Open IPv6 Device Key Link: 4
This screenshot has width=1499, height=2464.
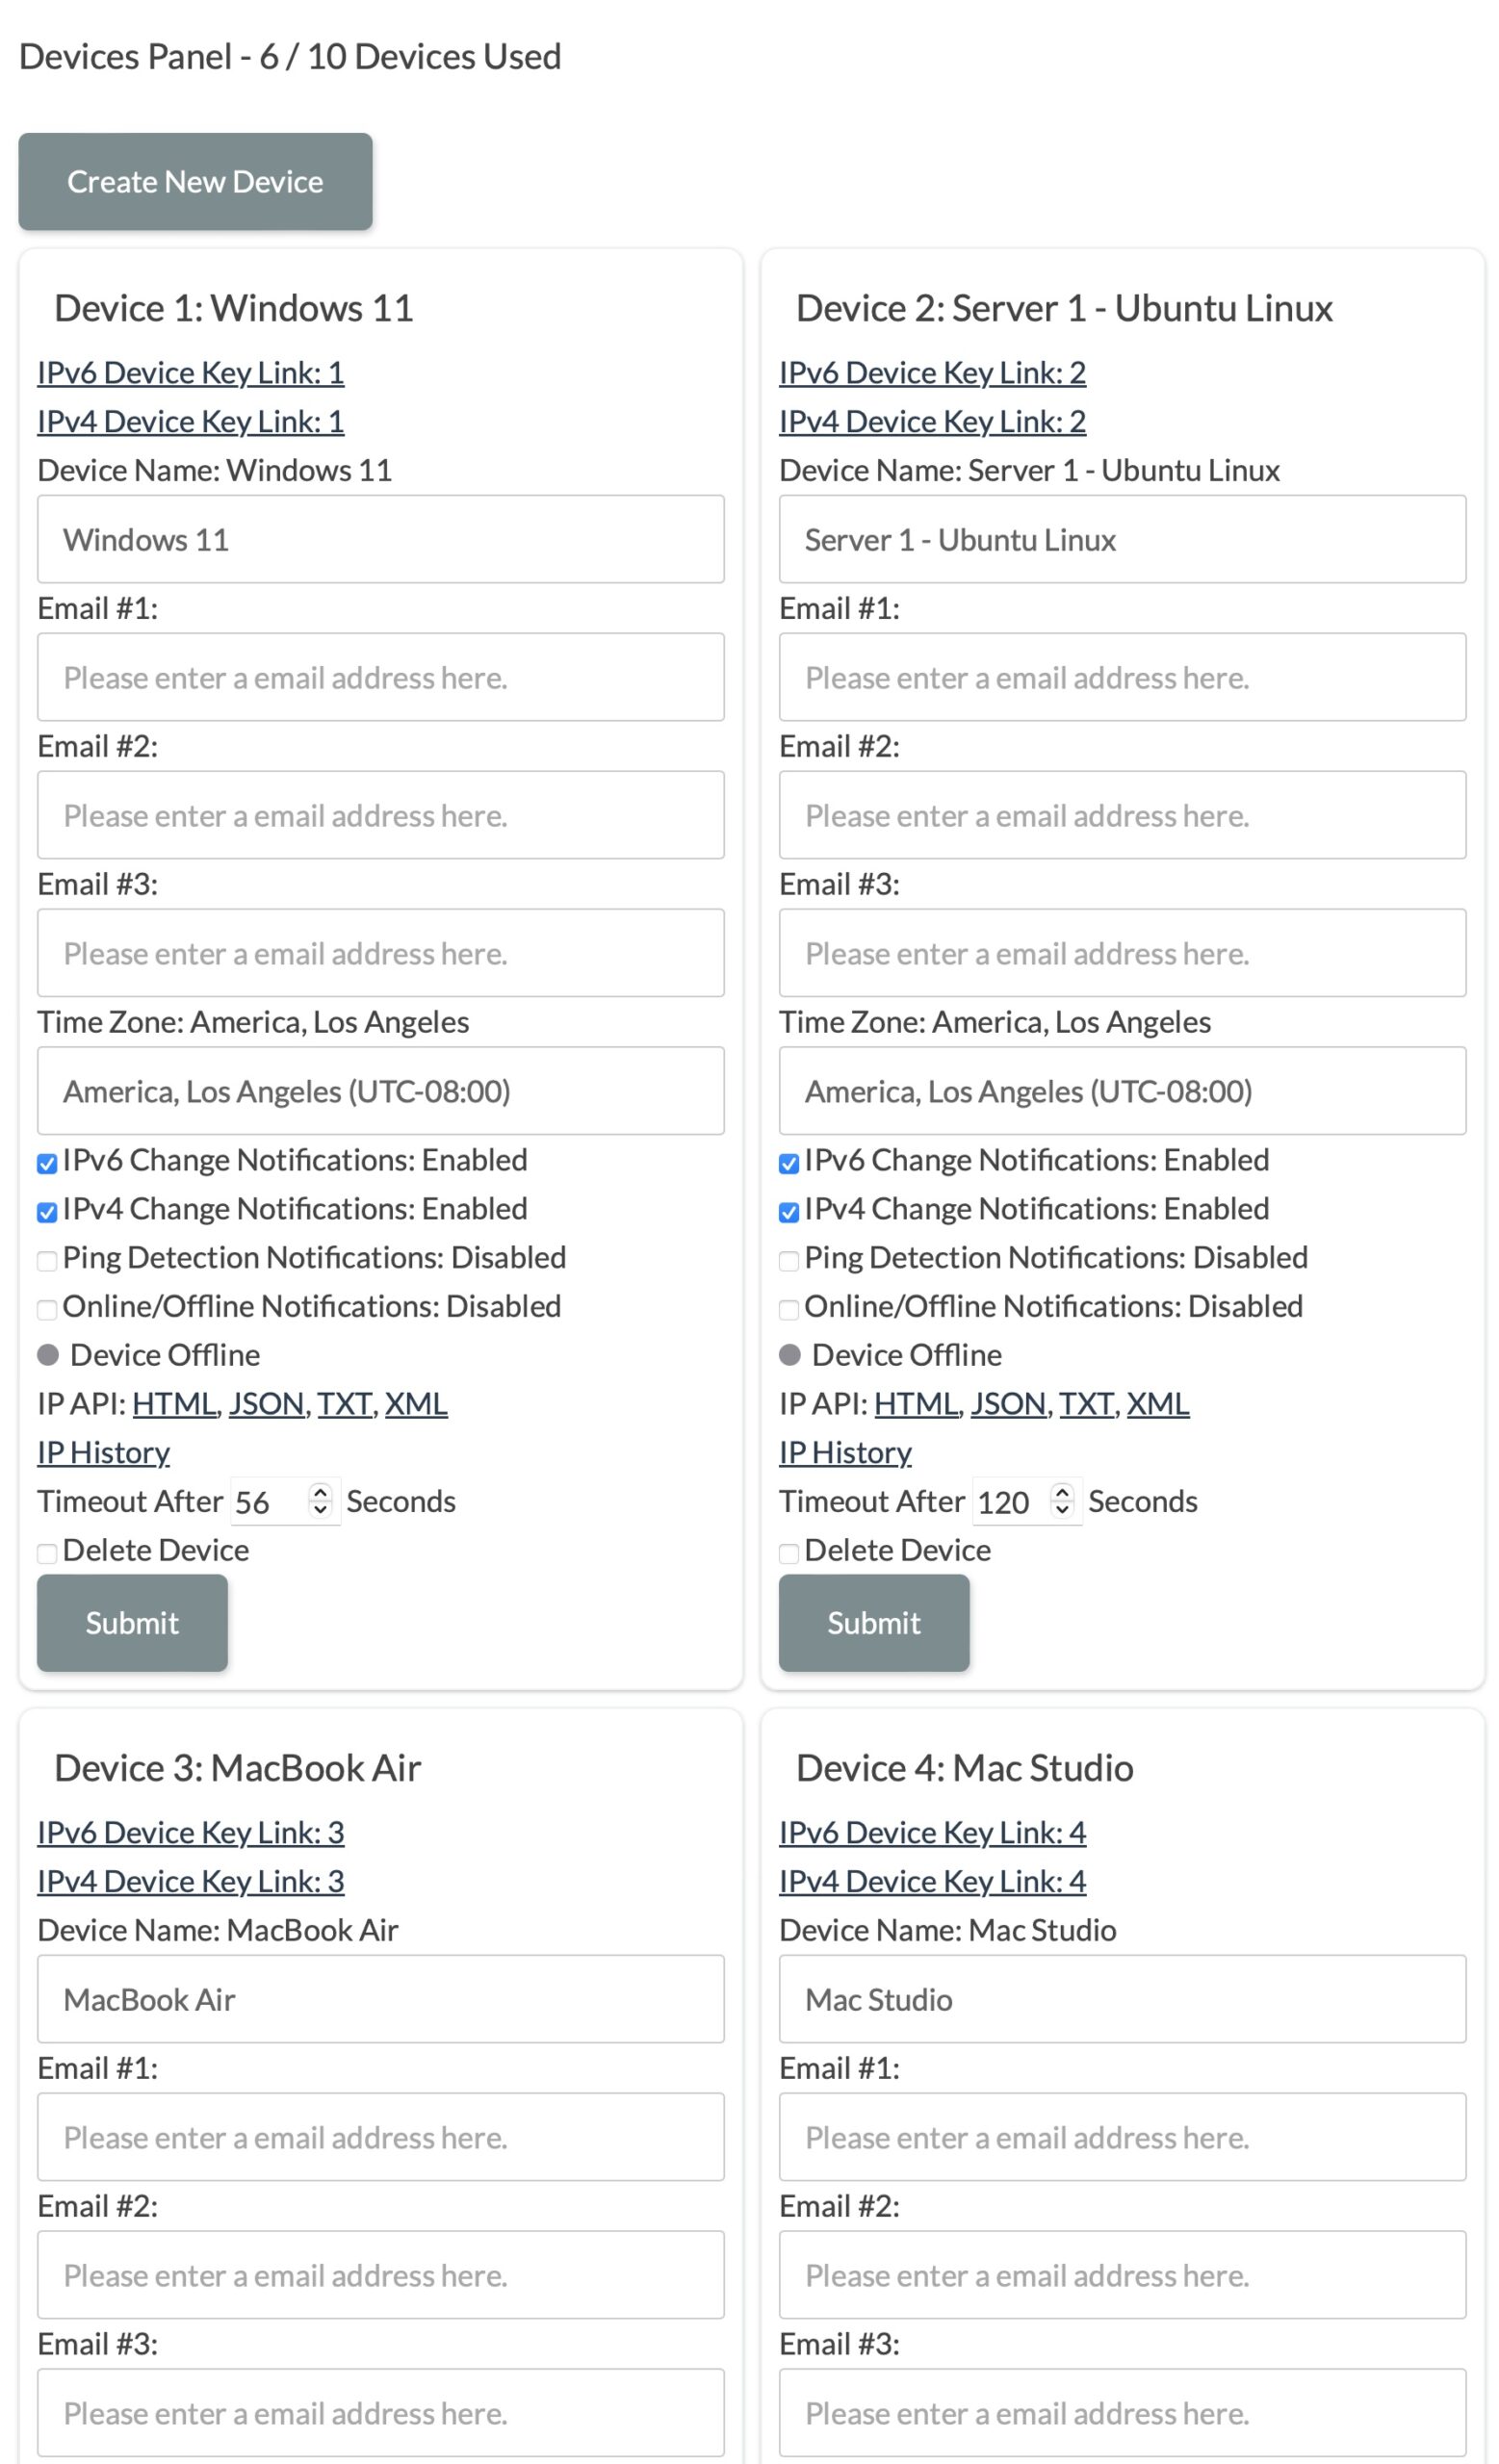[x=932, y=1832]
